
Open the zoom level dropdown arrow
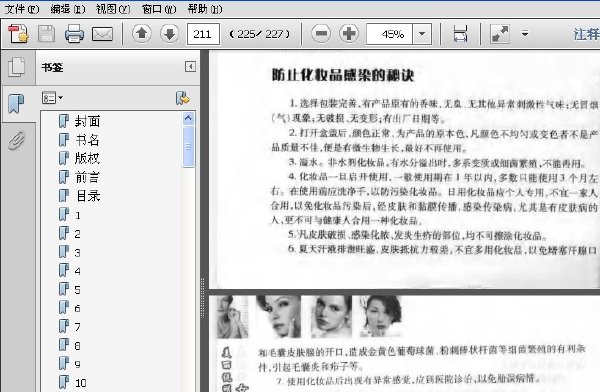click(422, 34)
